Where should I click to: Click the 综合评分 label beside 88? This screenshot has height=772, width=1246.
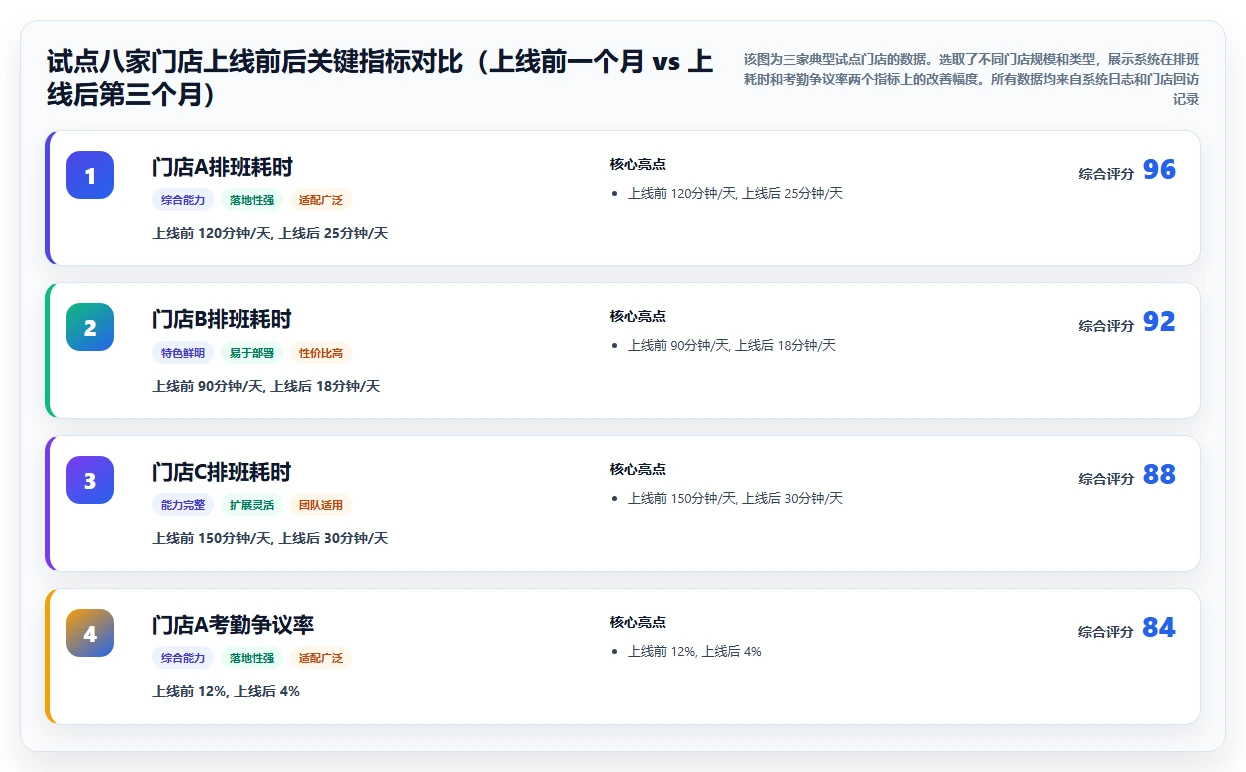coord(1106,479)
